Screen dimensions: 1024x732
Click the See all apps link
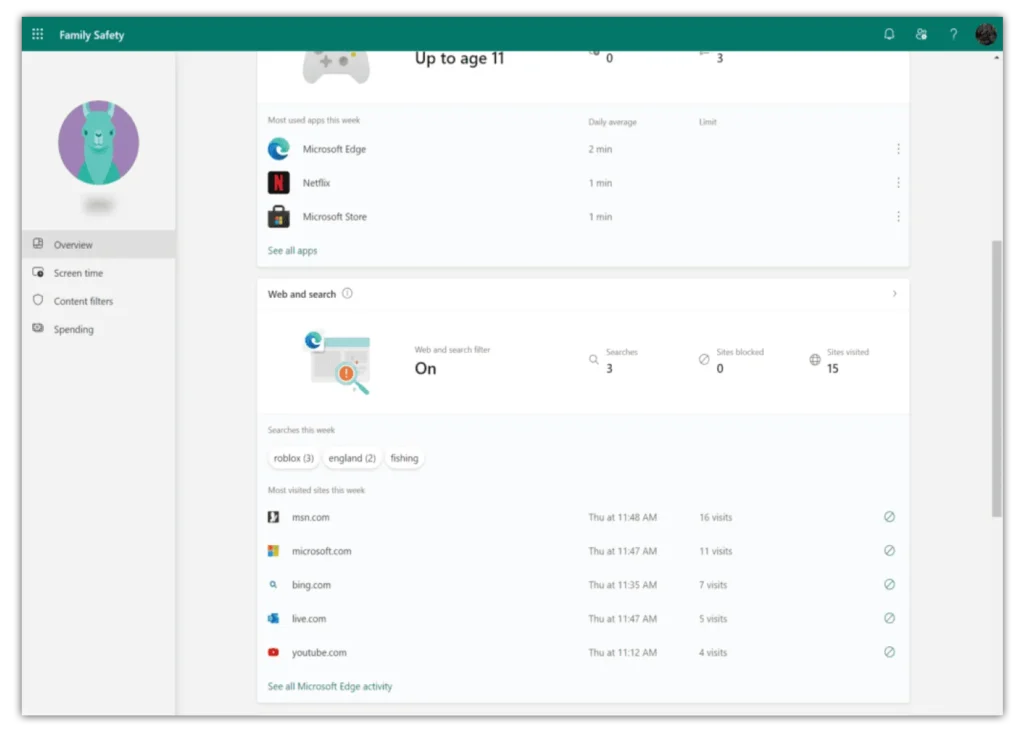pyautogui.click(x=293, y=251)
